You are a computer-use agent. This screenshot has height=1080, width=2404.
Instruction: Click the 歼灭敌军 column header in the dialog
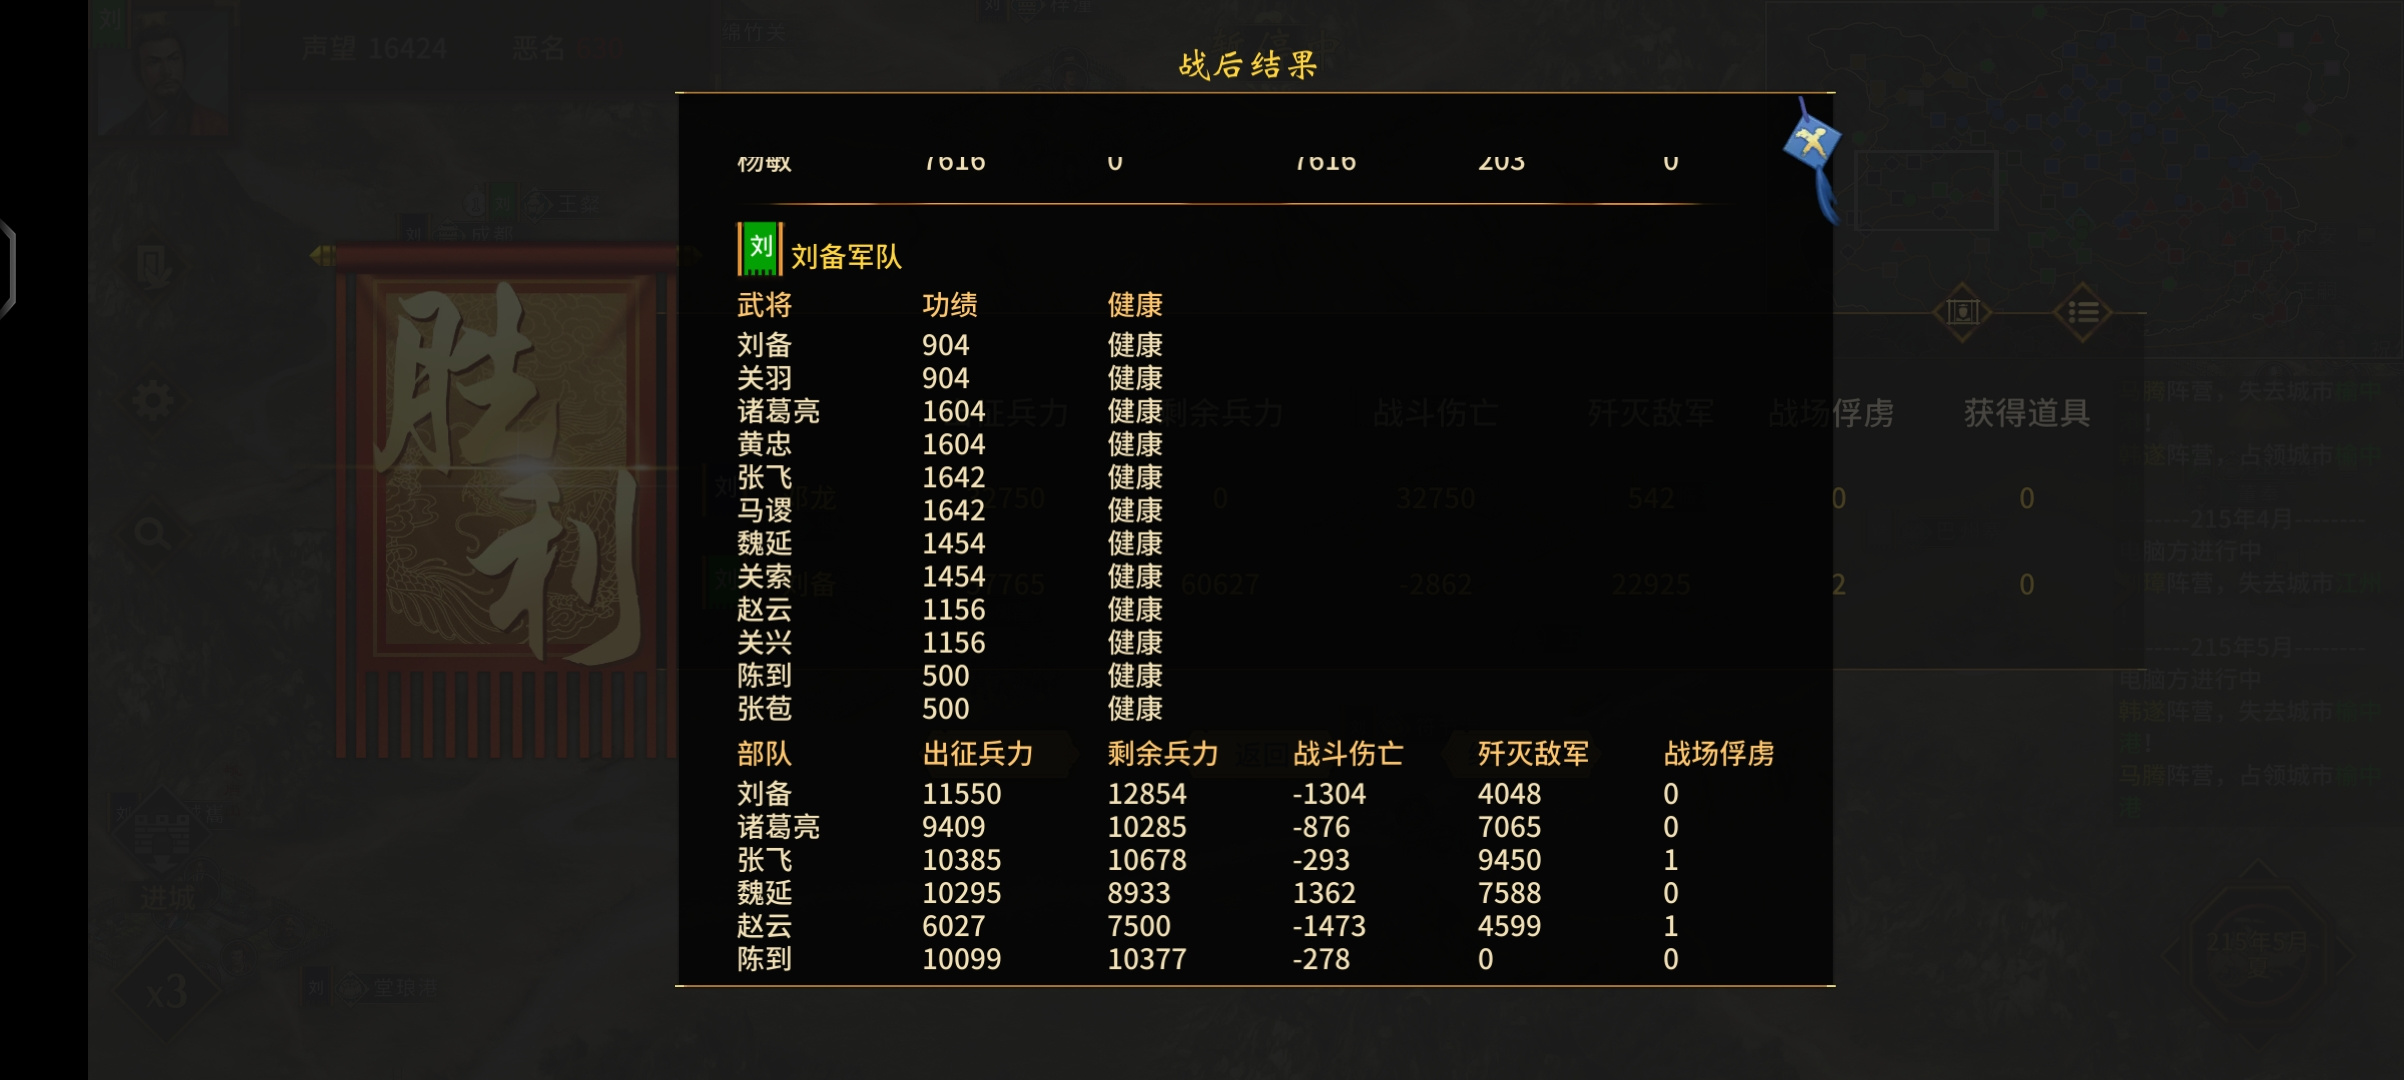pyautogui.click(x=1533, y=754)
